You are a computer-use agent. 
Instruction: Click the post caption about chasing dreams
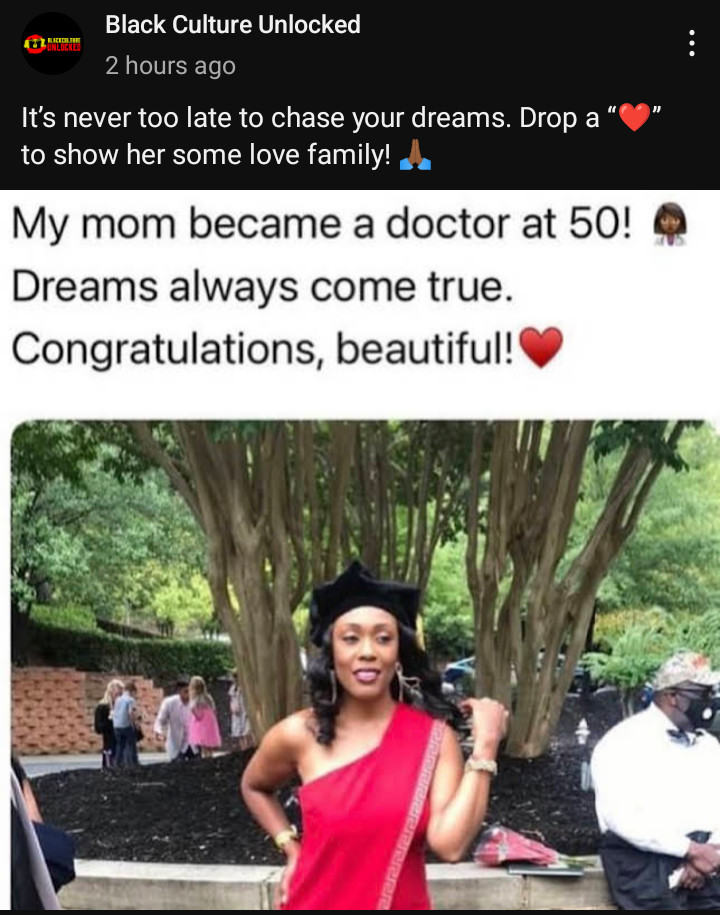point(342,136)
